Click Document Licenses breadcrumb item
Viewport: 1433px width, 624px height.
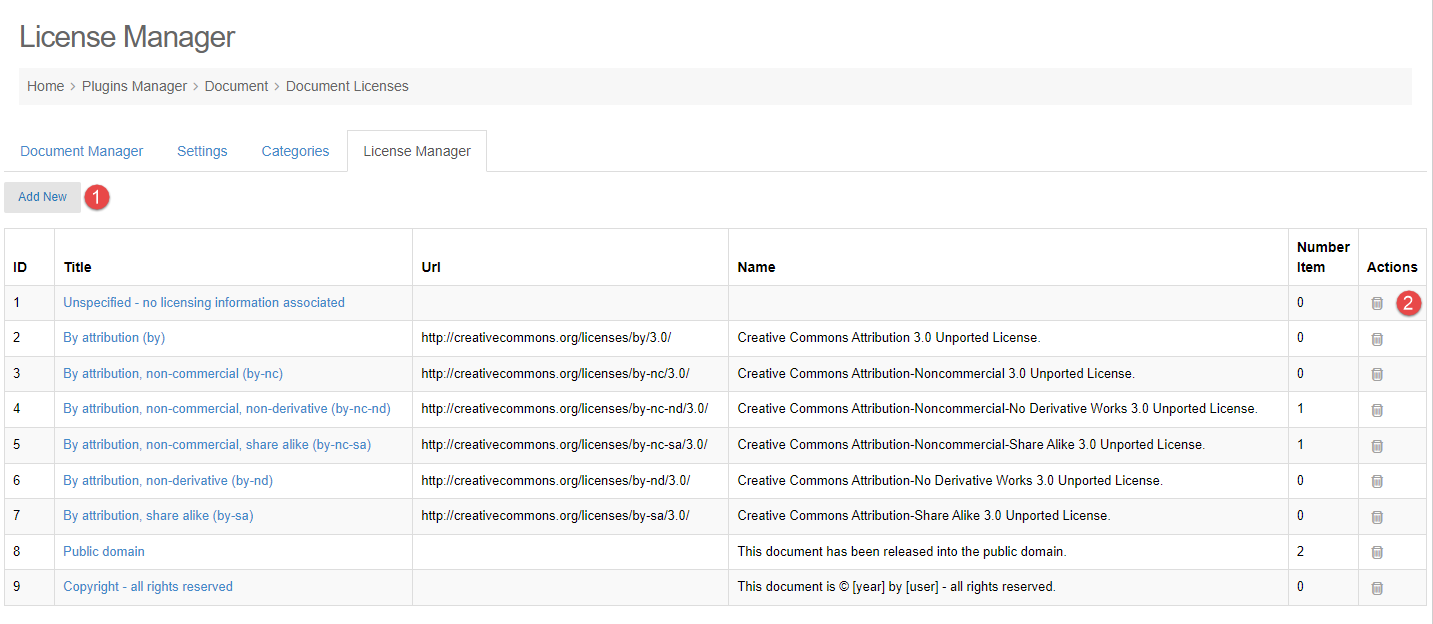tap(347, 86)
